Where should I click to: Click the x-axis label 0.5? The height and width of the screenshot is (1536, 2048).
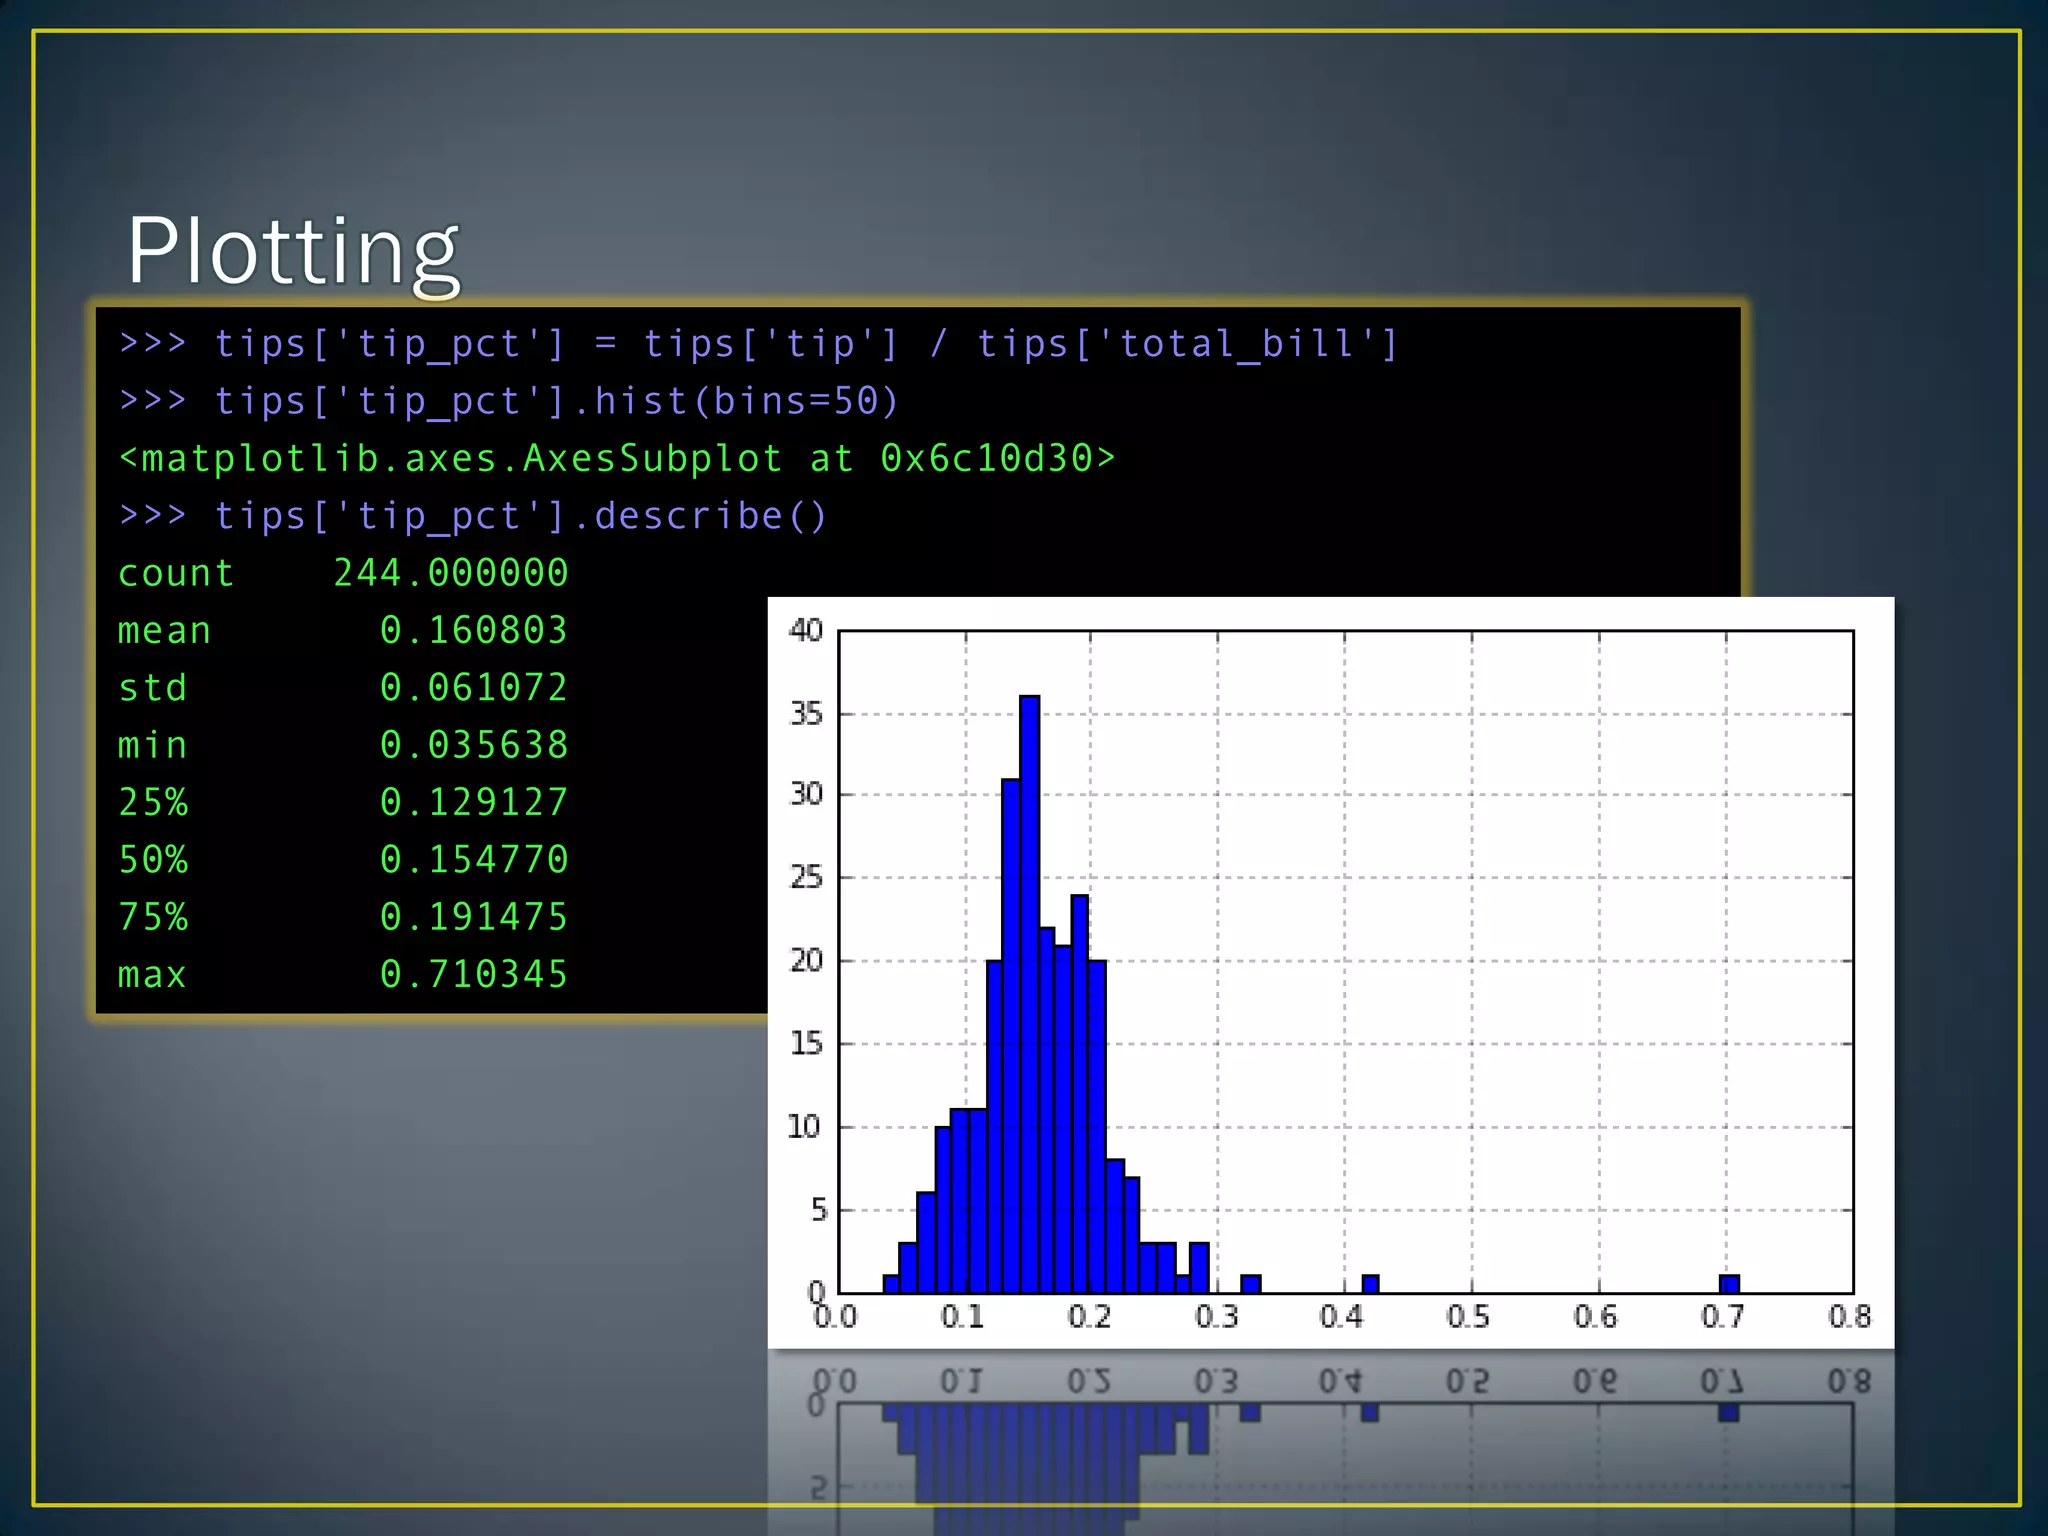[1468, 1316]
